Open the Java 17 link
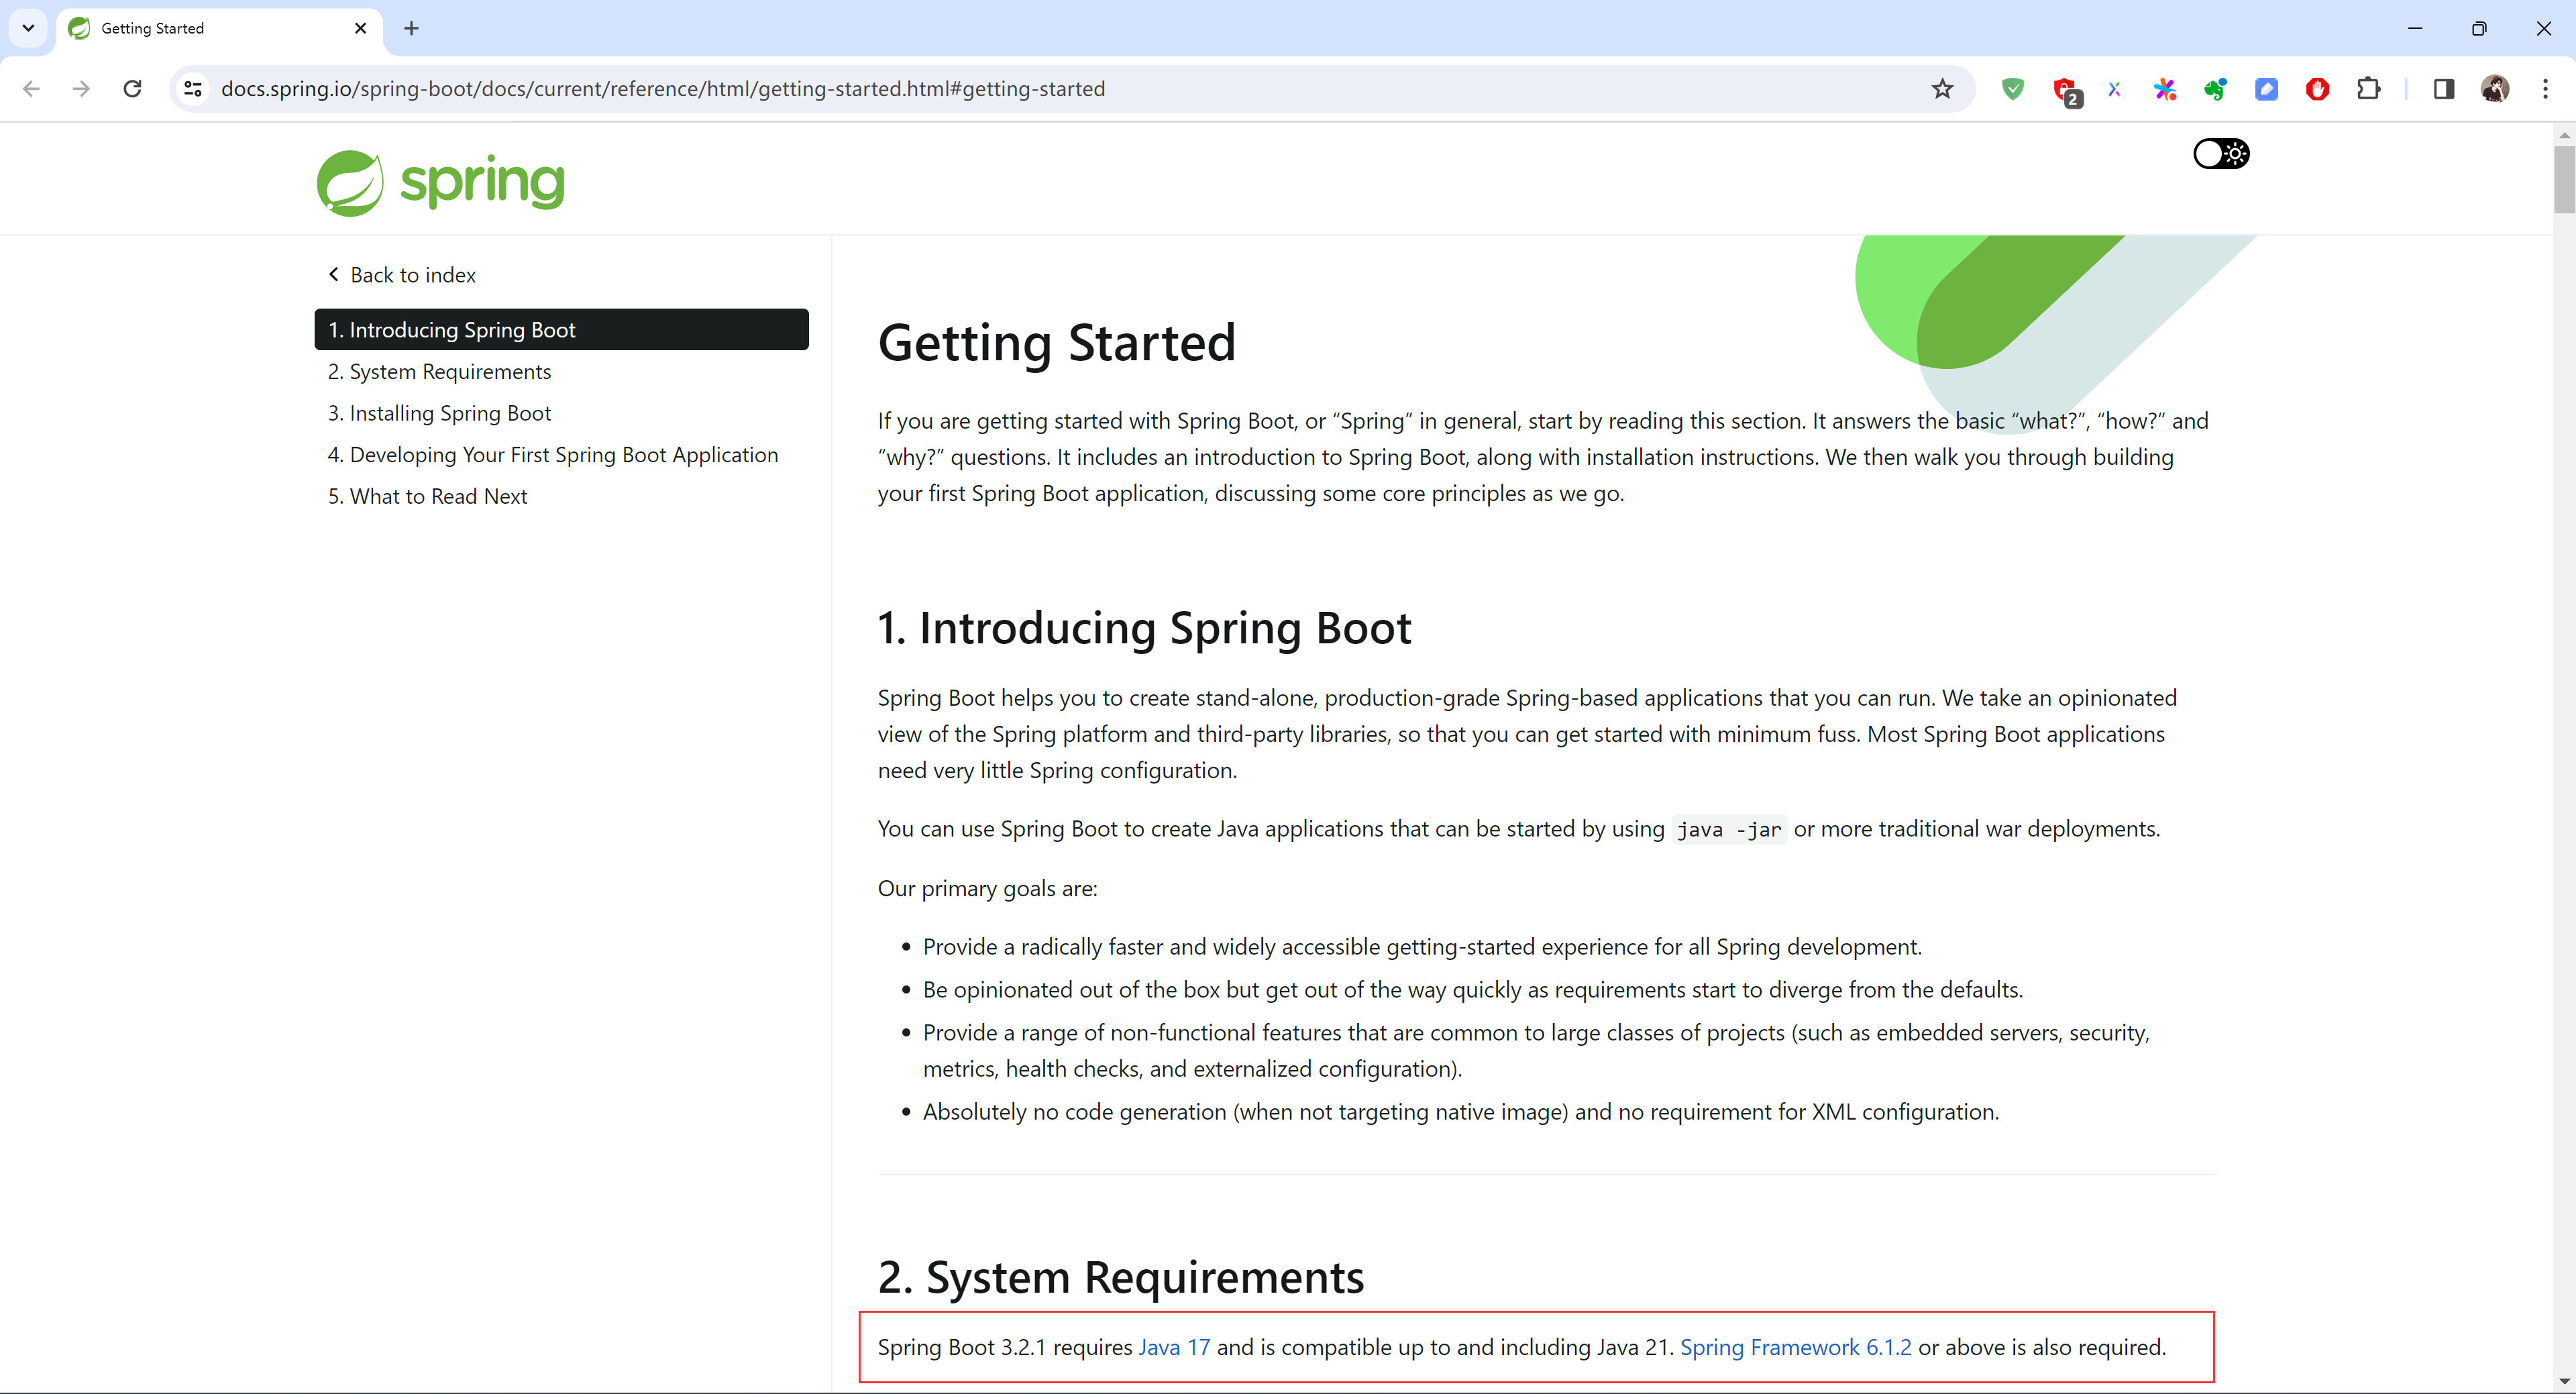The image size is (2576, 1394). tap(1174, 1347)
